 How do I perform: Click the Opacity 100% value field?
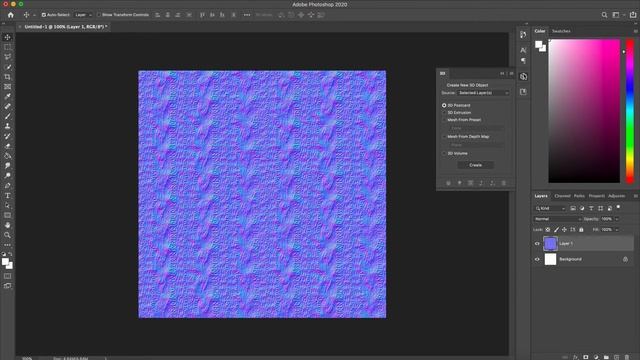[x=607, y=219]
